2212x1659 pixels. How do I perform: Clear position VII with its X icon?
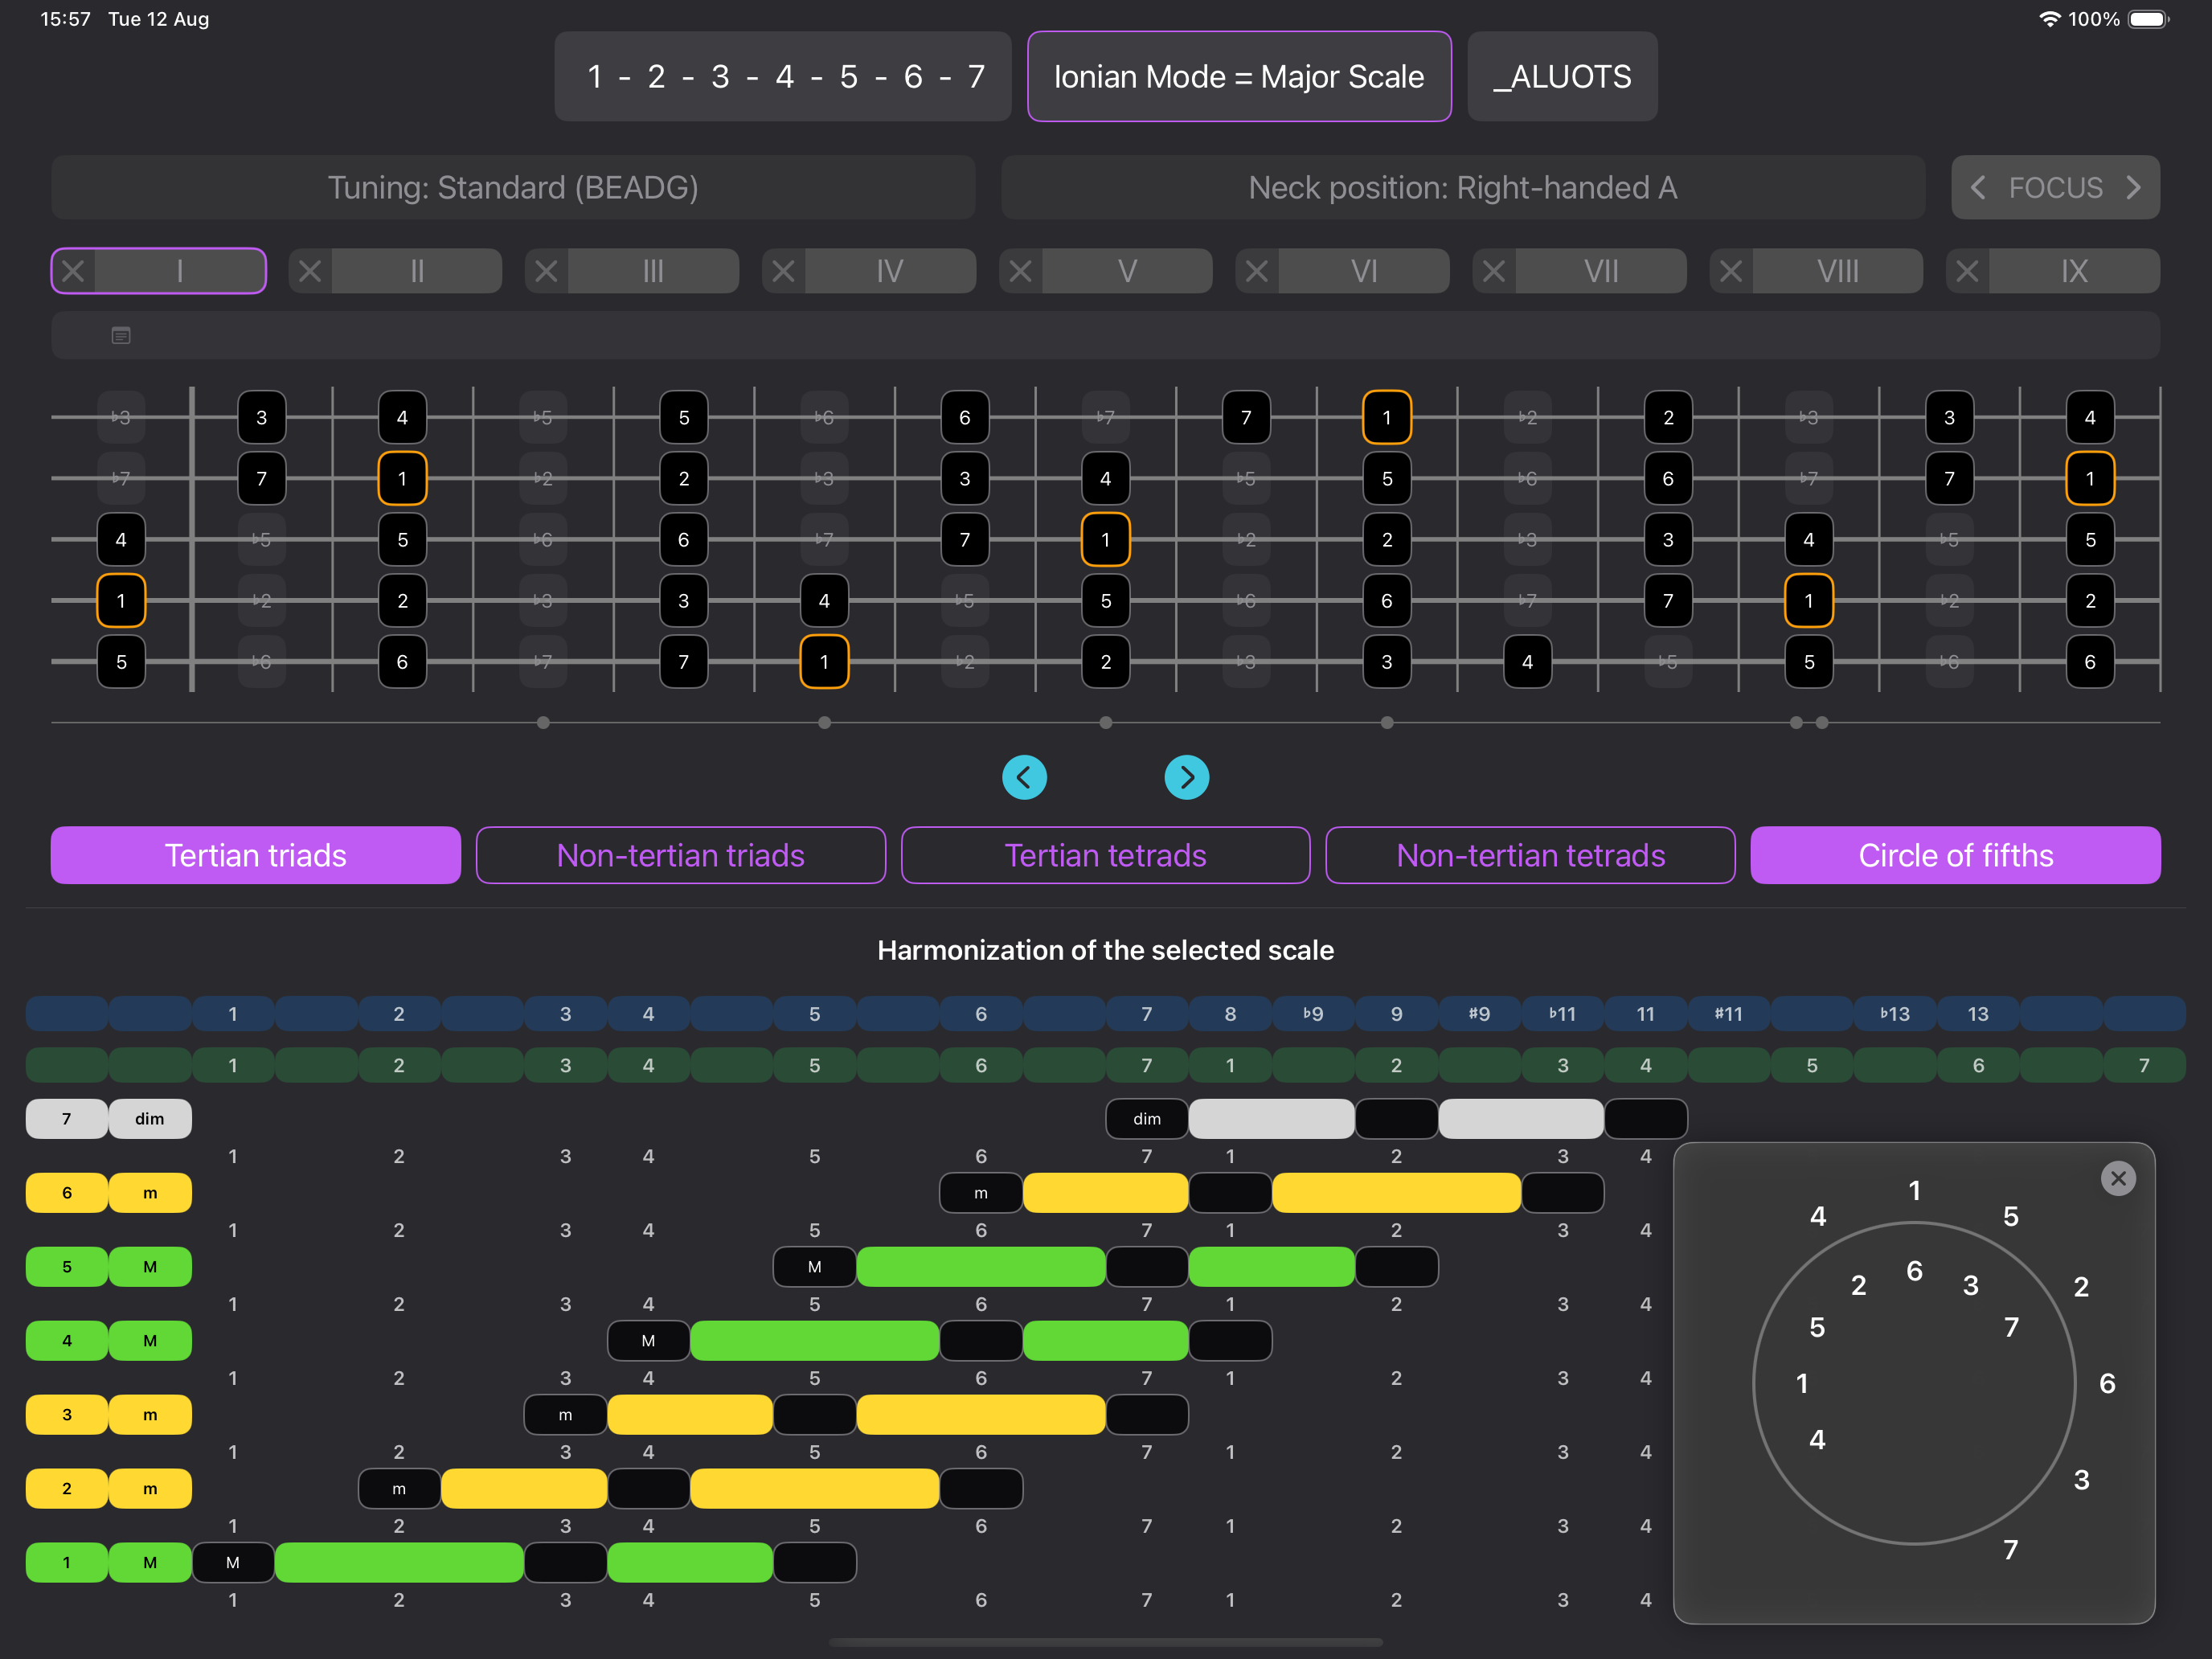tap(1494, 271)
